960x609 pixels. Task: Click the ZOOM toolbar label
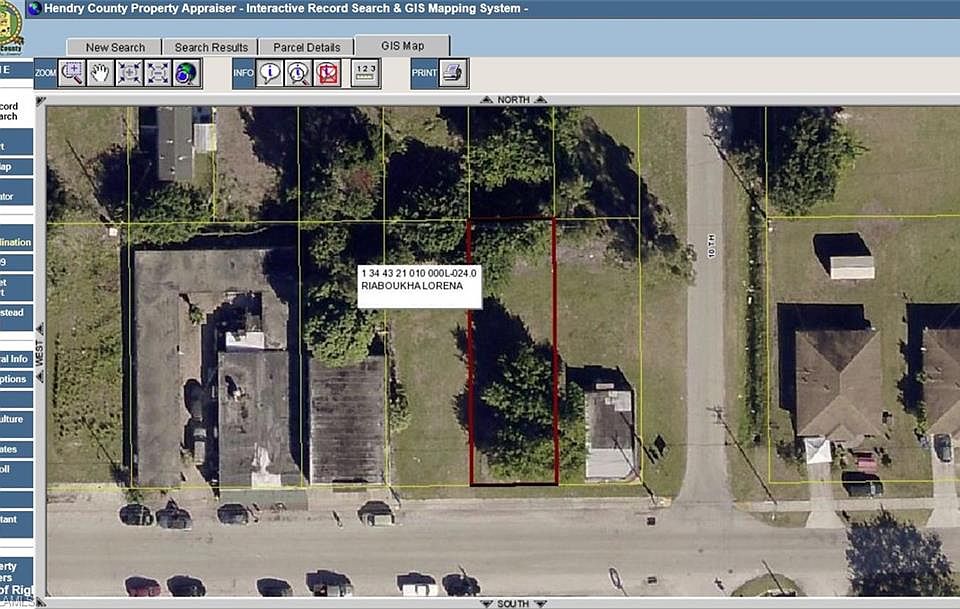45,73
